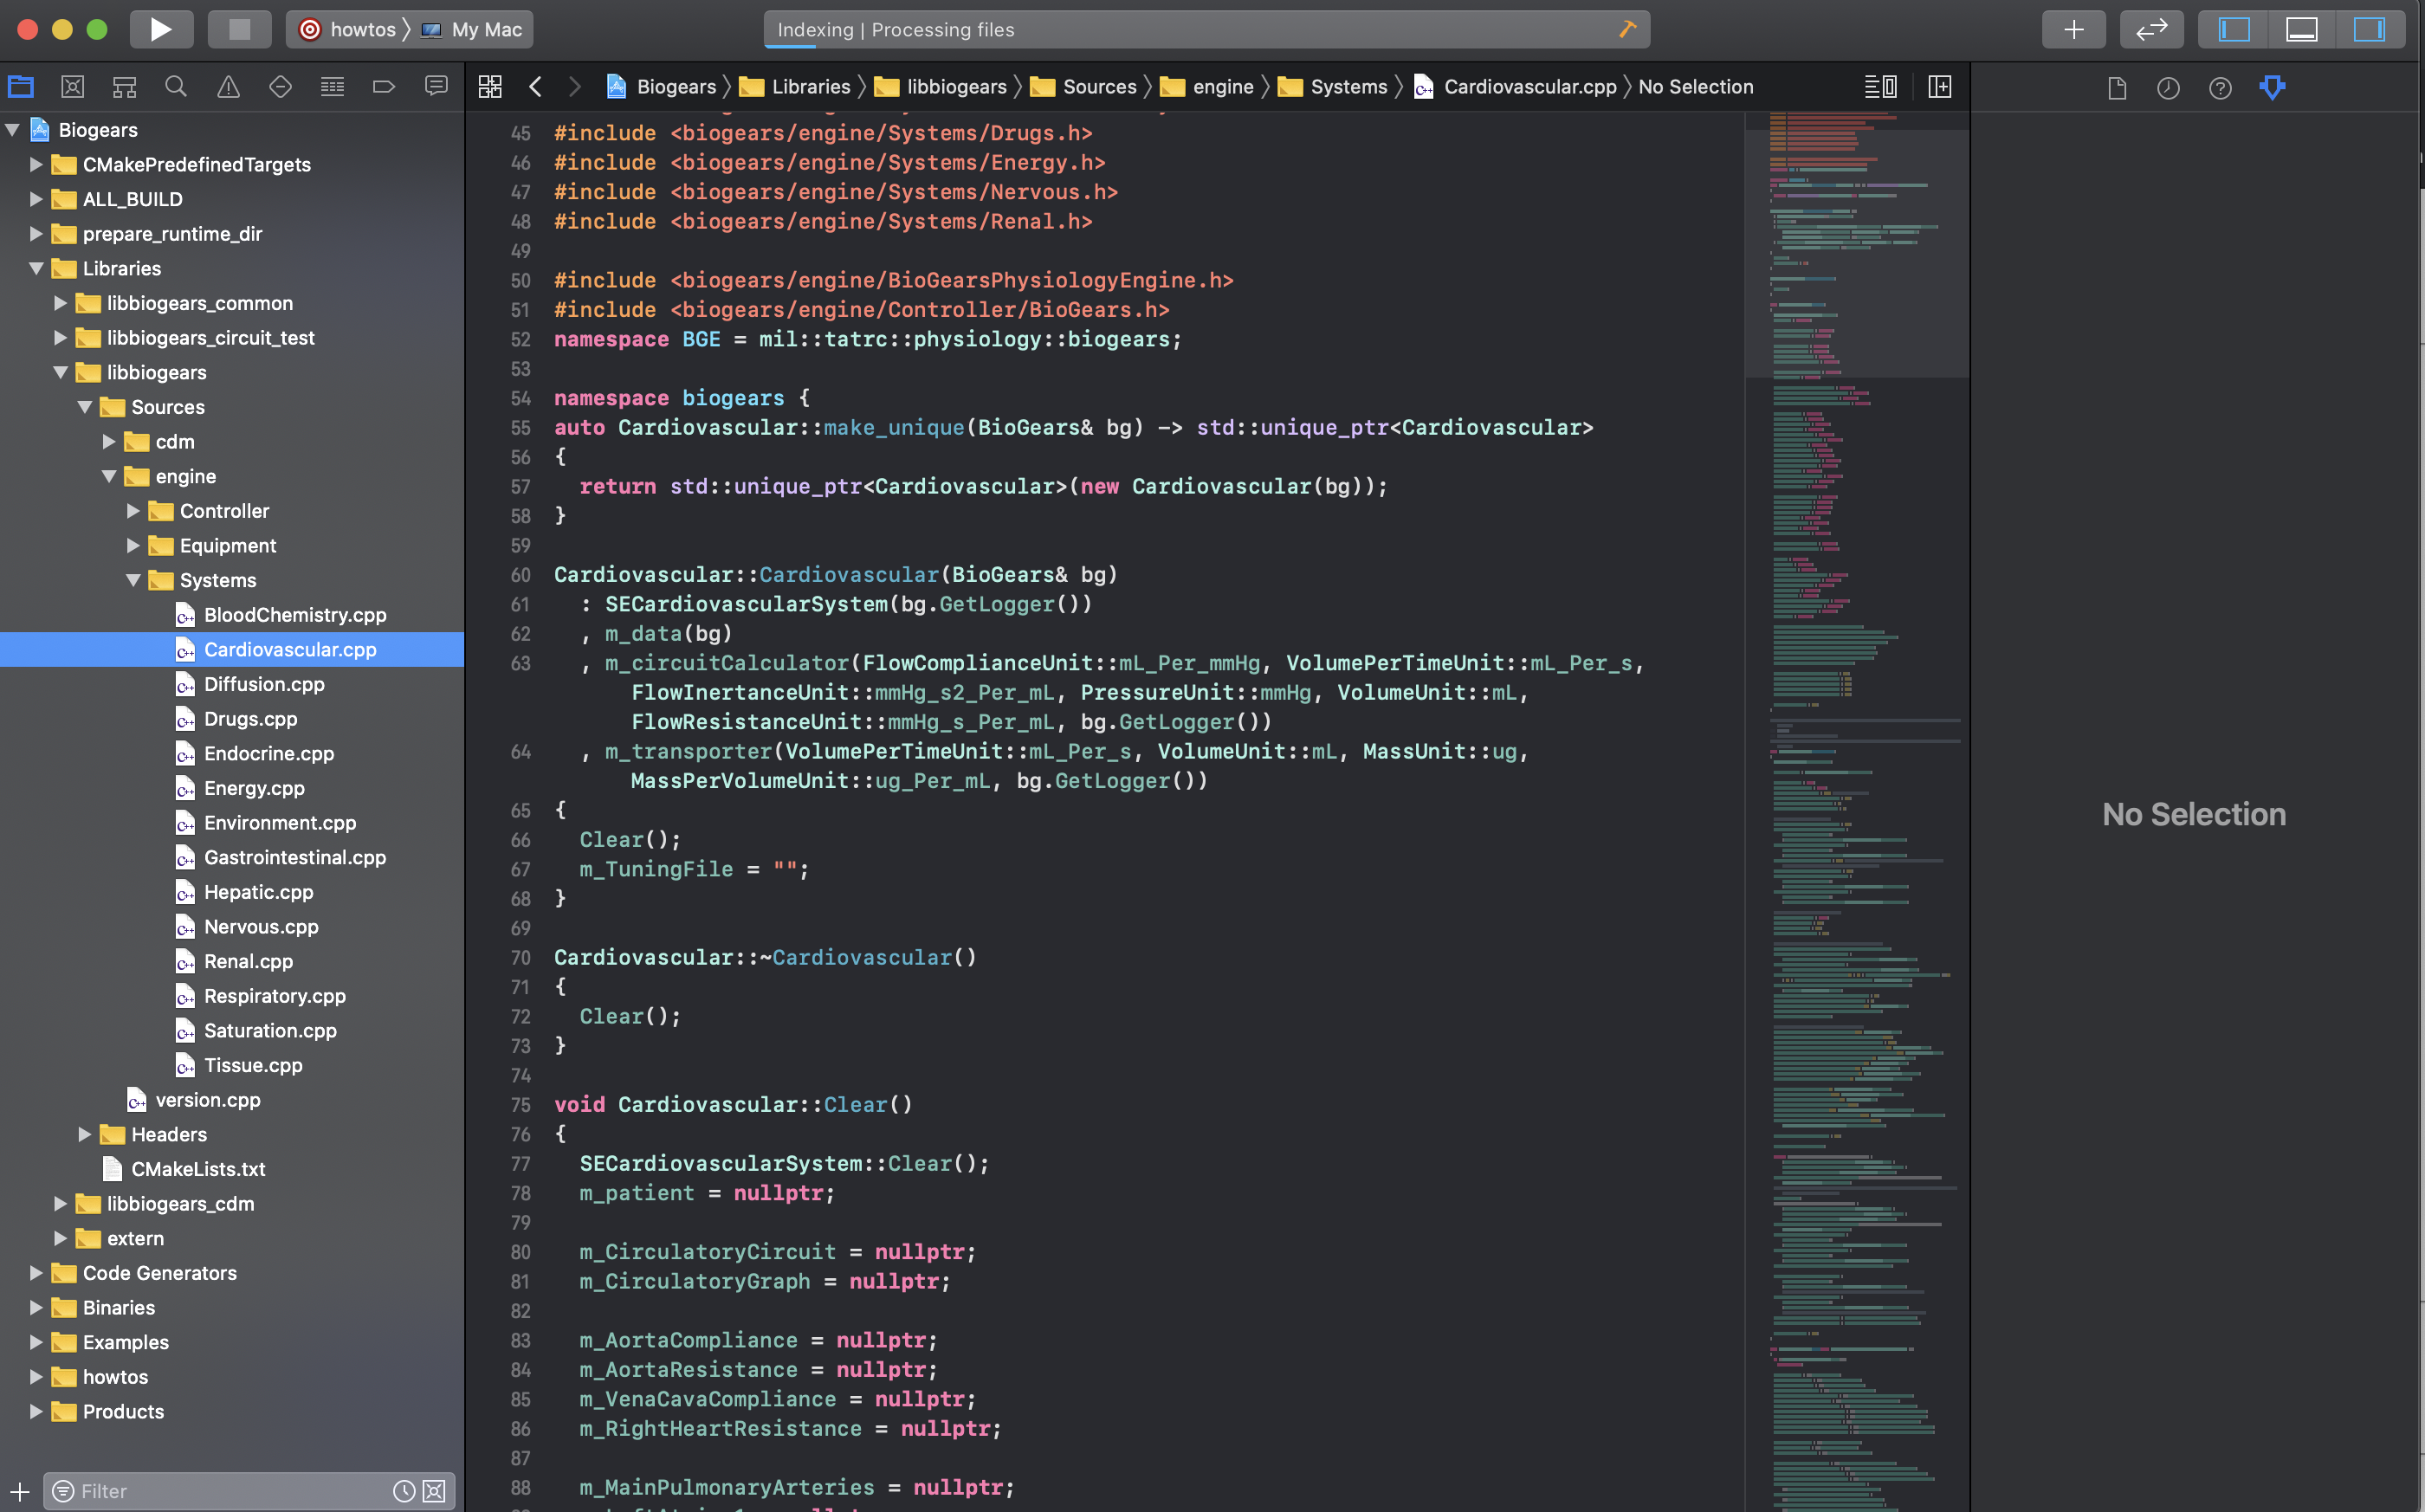Show the Test navigator
Screen dimensions: 2425x1512
click(280, 87)
